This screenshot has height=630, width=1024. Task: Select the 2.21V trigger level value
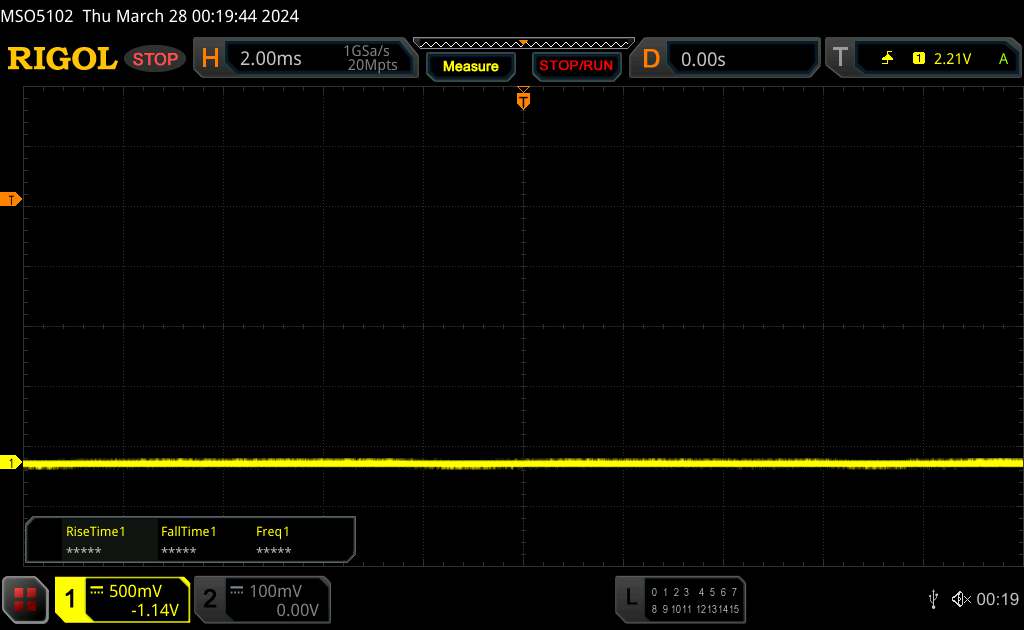click(952, 59)
